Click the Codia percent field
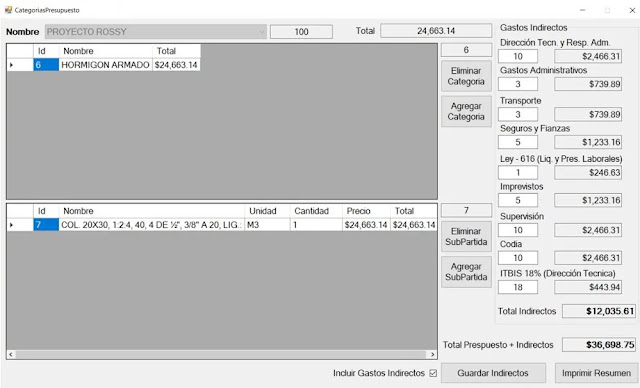Image resolution: width=640 pixels, height=388 pixels. pyautogui.click(x=518, y=258)
